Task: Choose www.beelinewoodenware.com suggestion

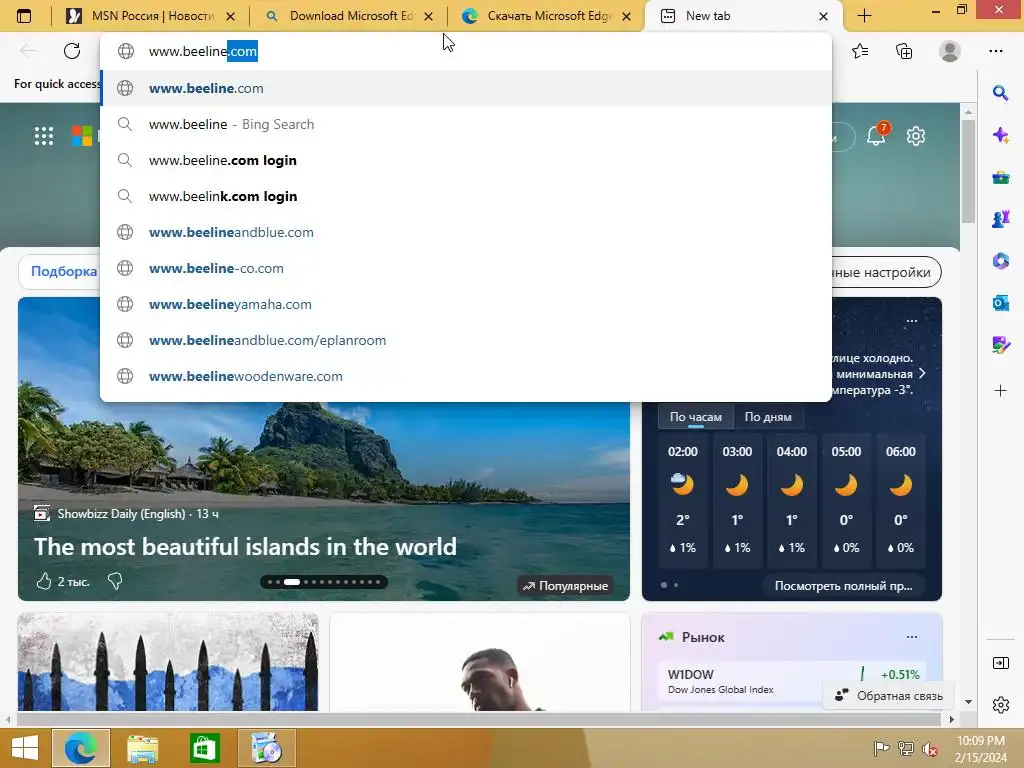Action: point(466,376)
